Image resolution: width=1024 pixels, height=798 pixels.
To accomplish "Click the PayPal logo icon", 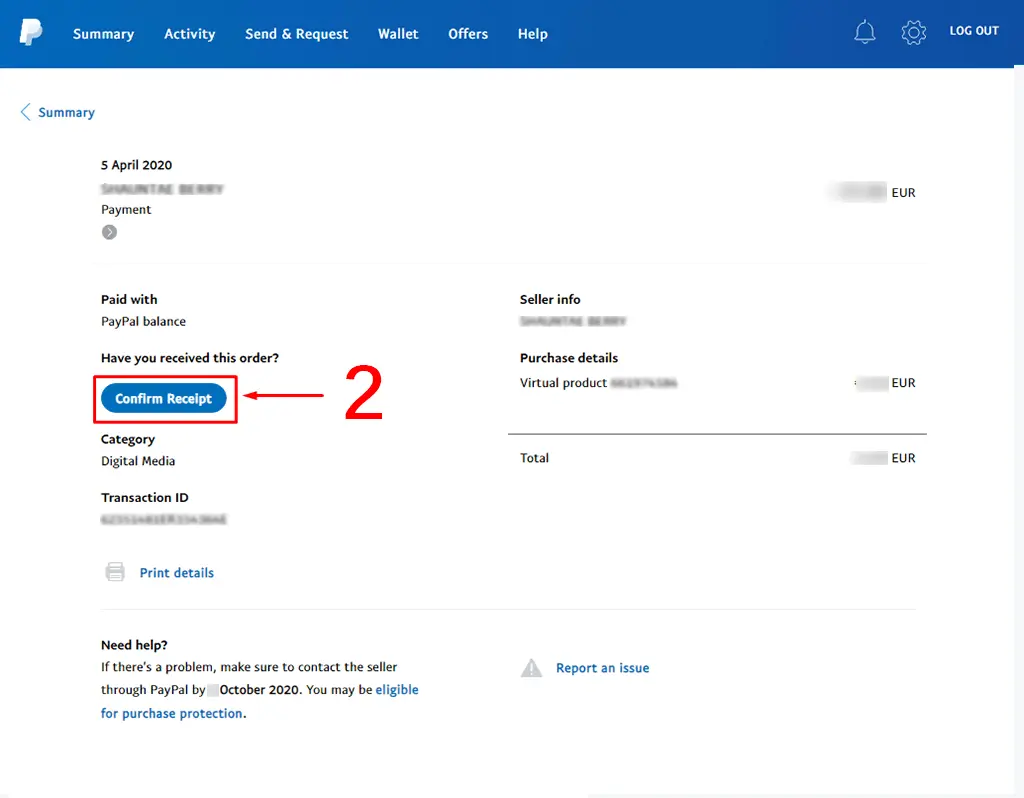I will pyautogui.click(x=31, y=32).
